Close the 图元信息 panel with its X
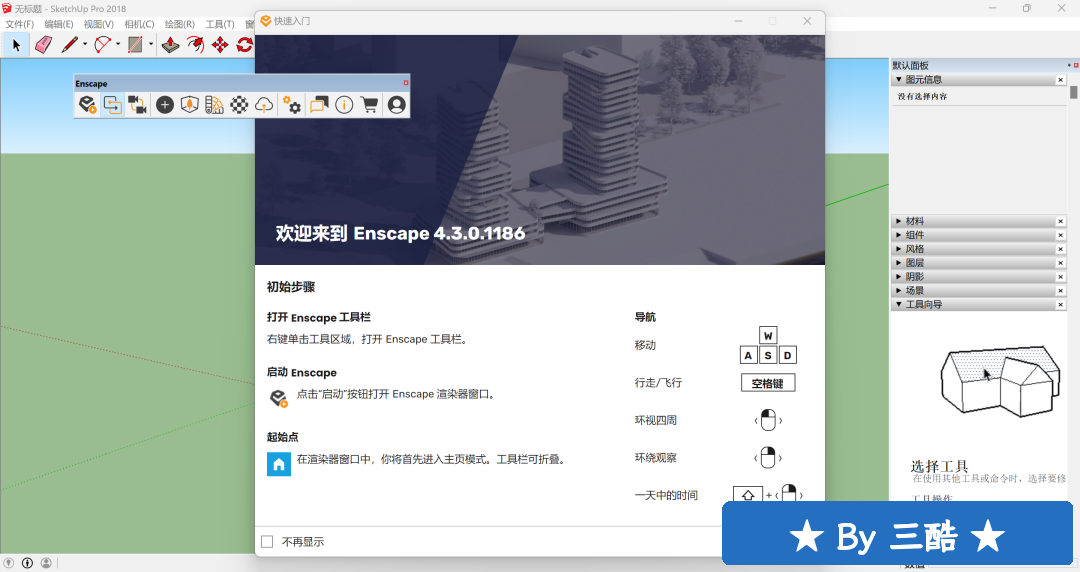The width and height of the screenshot is (1080, 572). [1061, 80]
